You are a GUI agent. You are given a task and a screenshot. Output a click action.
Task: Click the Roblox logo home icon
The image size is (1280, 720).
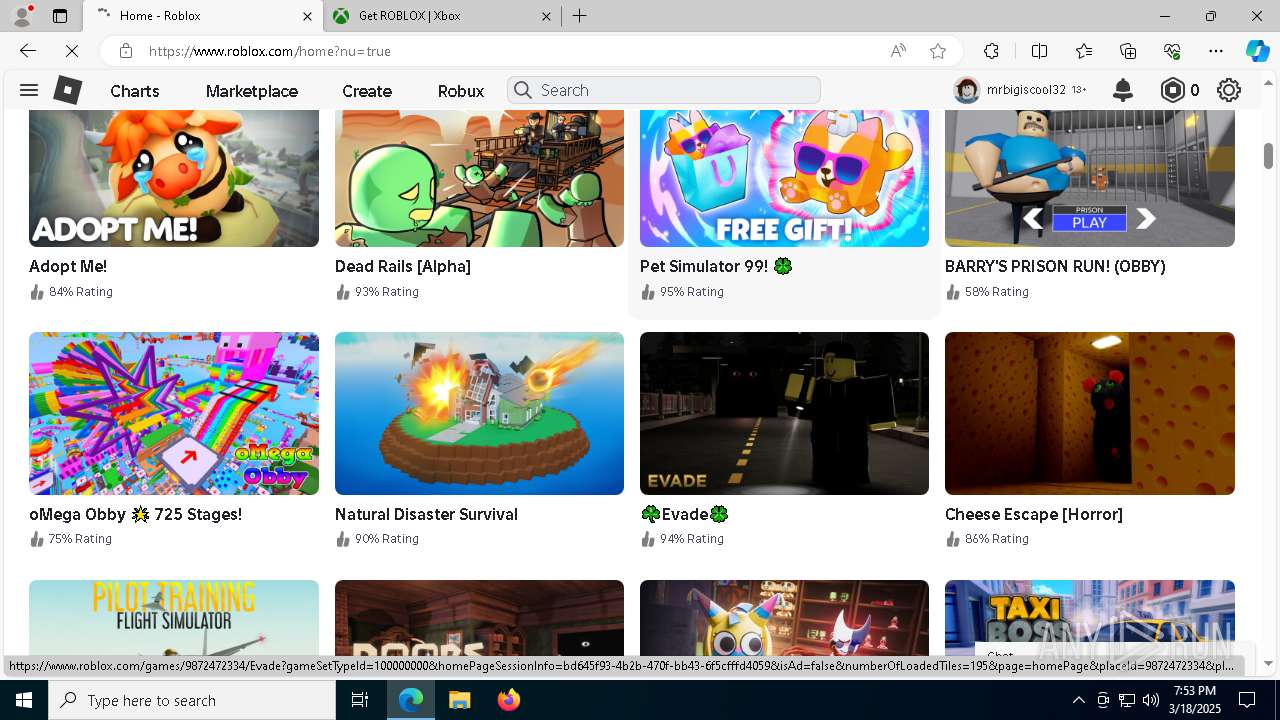(67, 90)
